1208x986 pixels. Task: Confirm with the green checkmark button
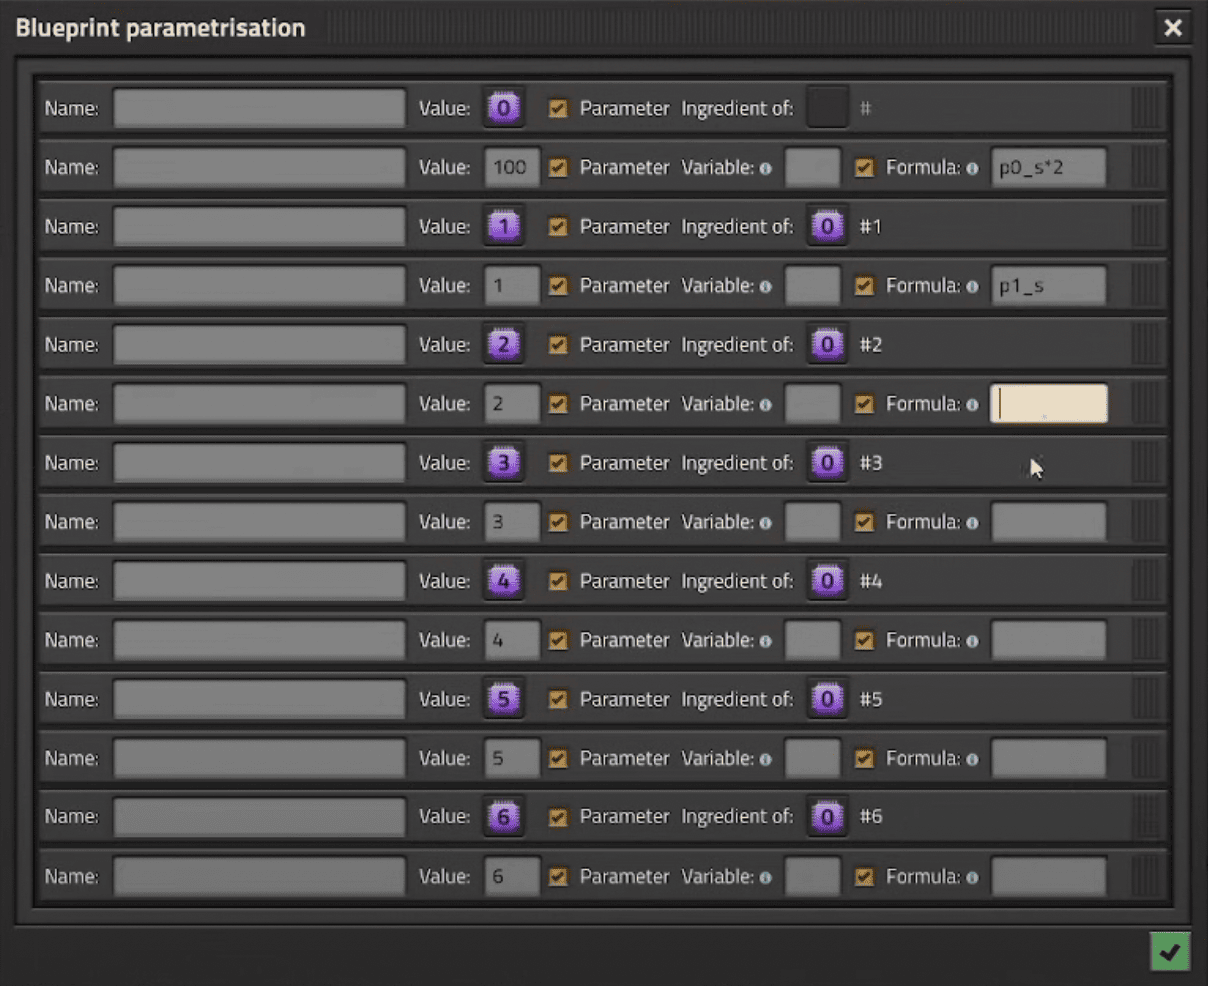[x=1170, y=952]
